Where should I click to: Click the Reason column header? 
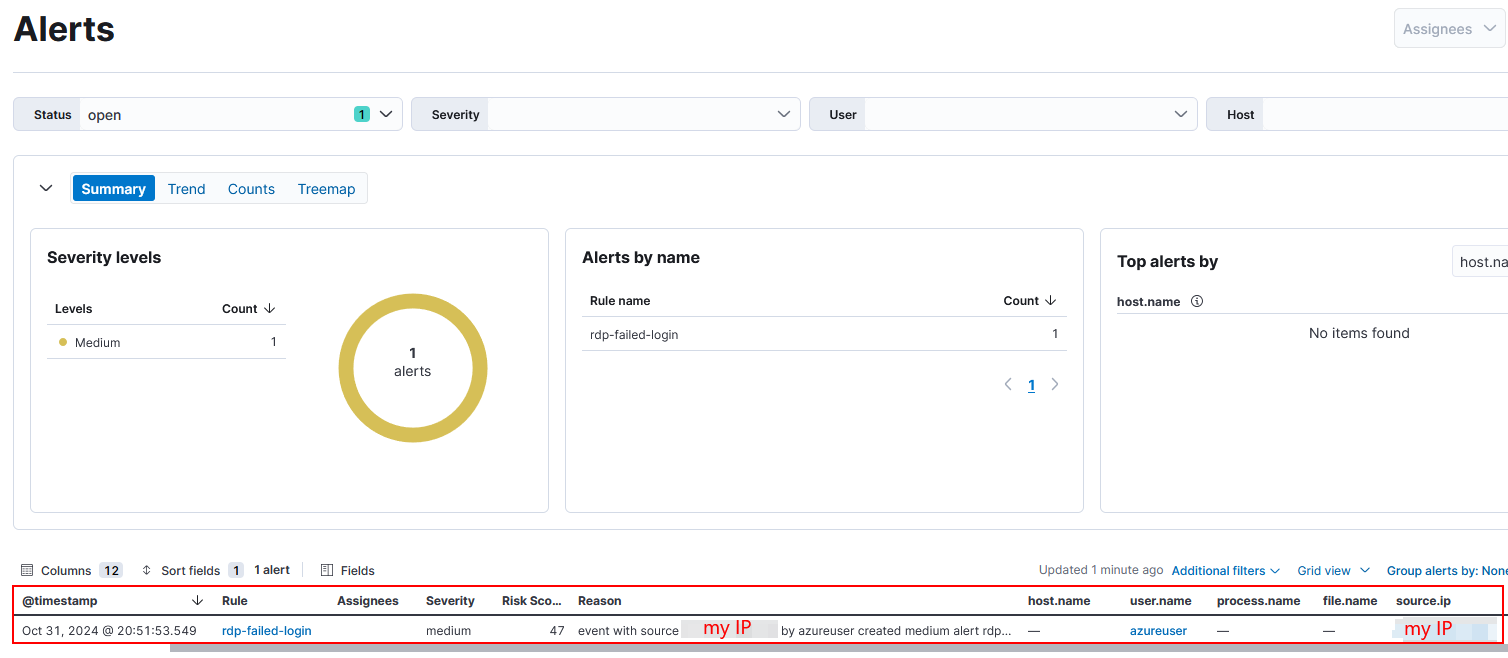600,601
